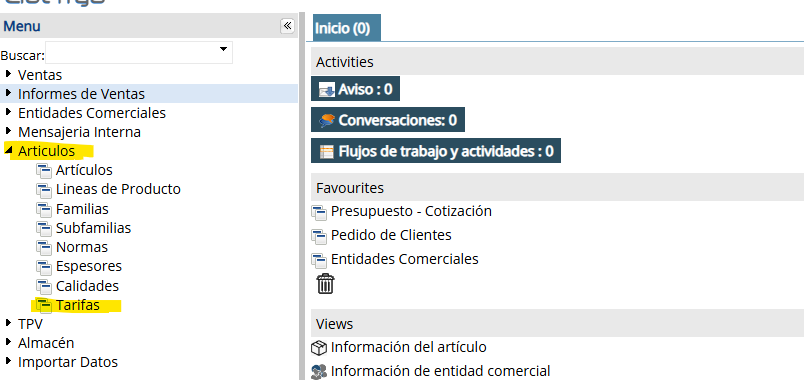Click the Importar Datos label
The height and width of the screenshot is (380, 804).
pos(68,362)
